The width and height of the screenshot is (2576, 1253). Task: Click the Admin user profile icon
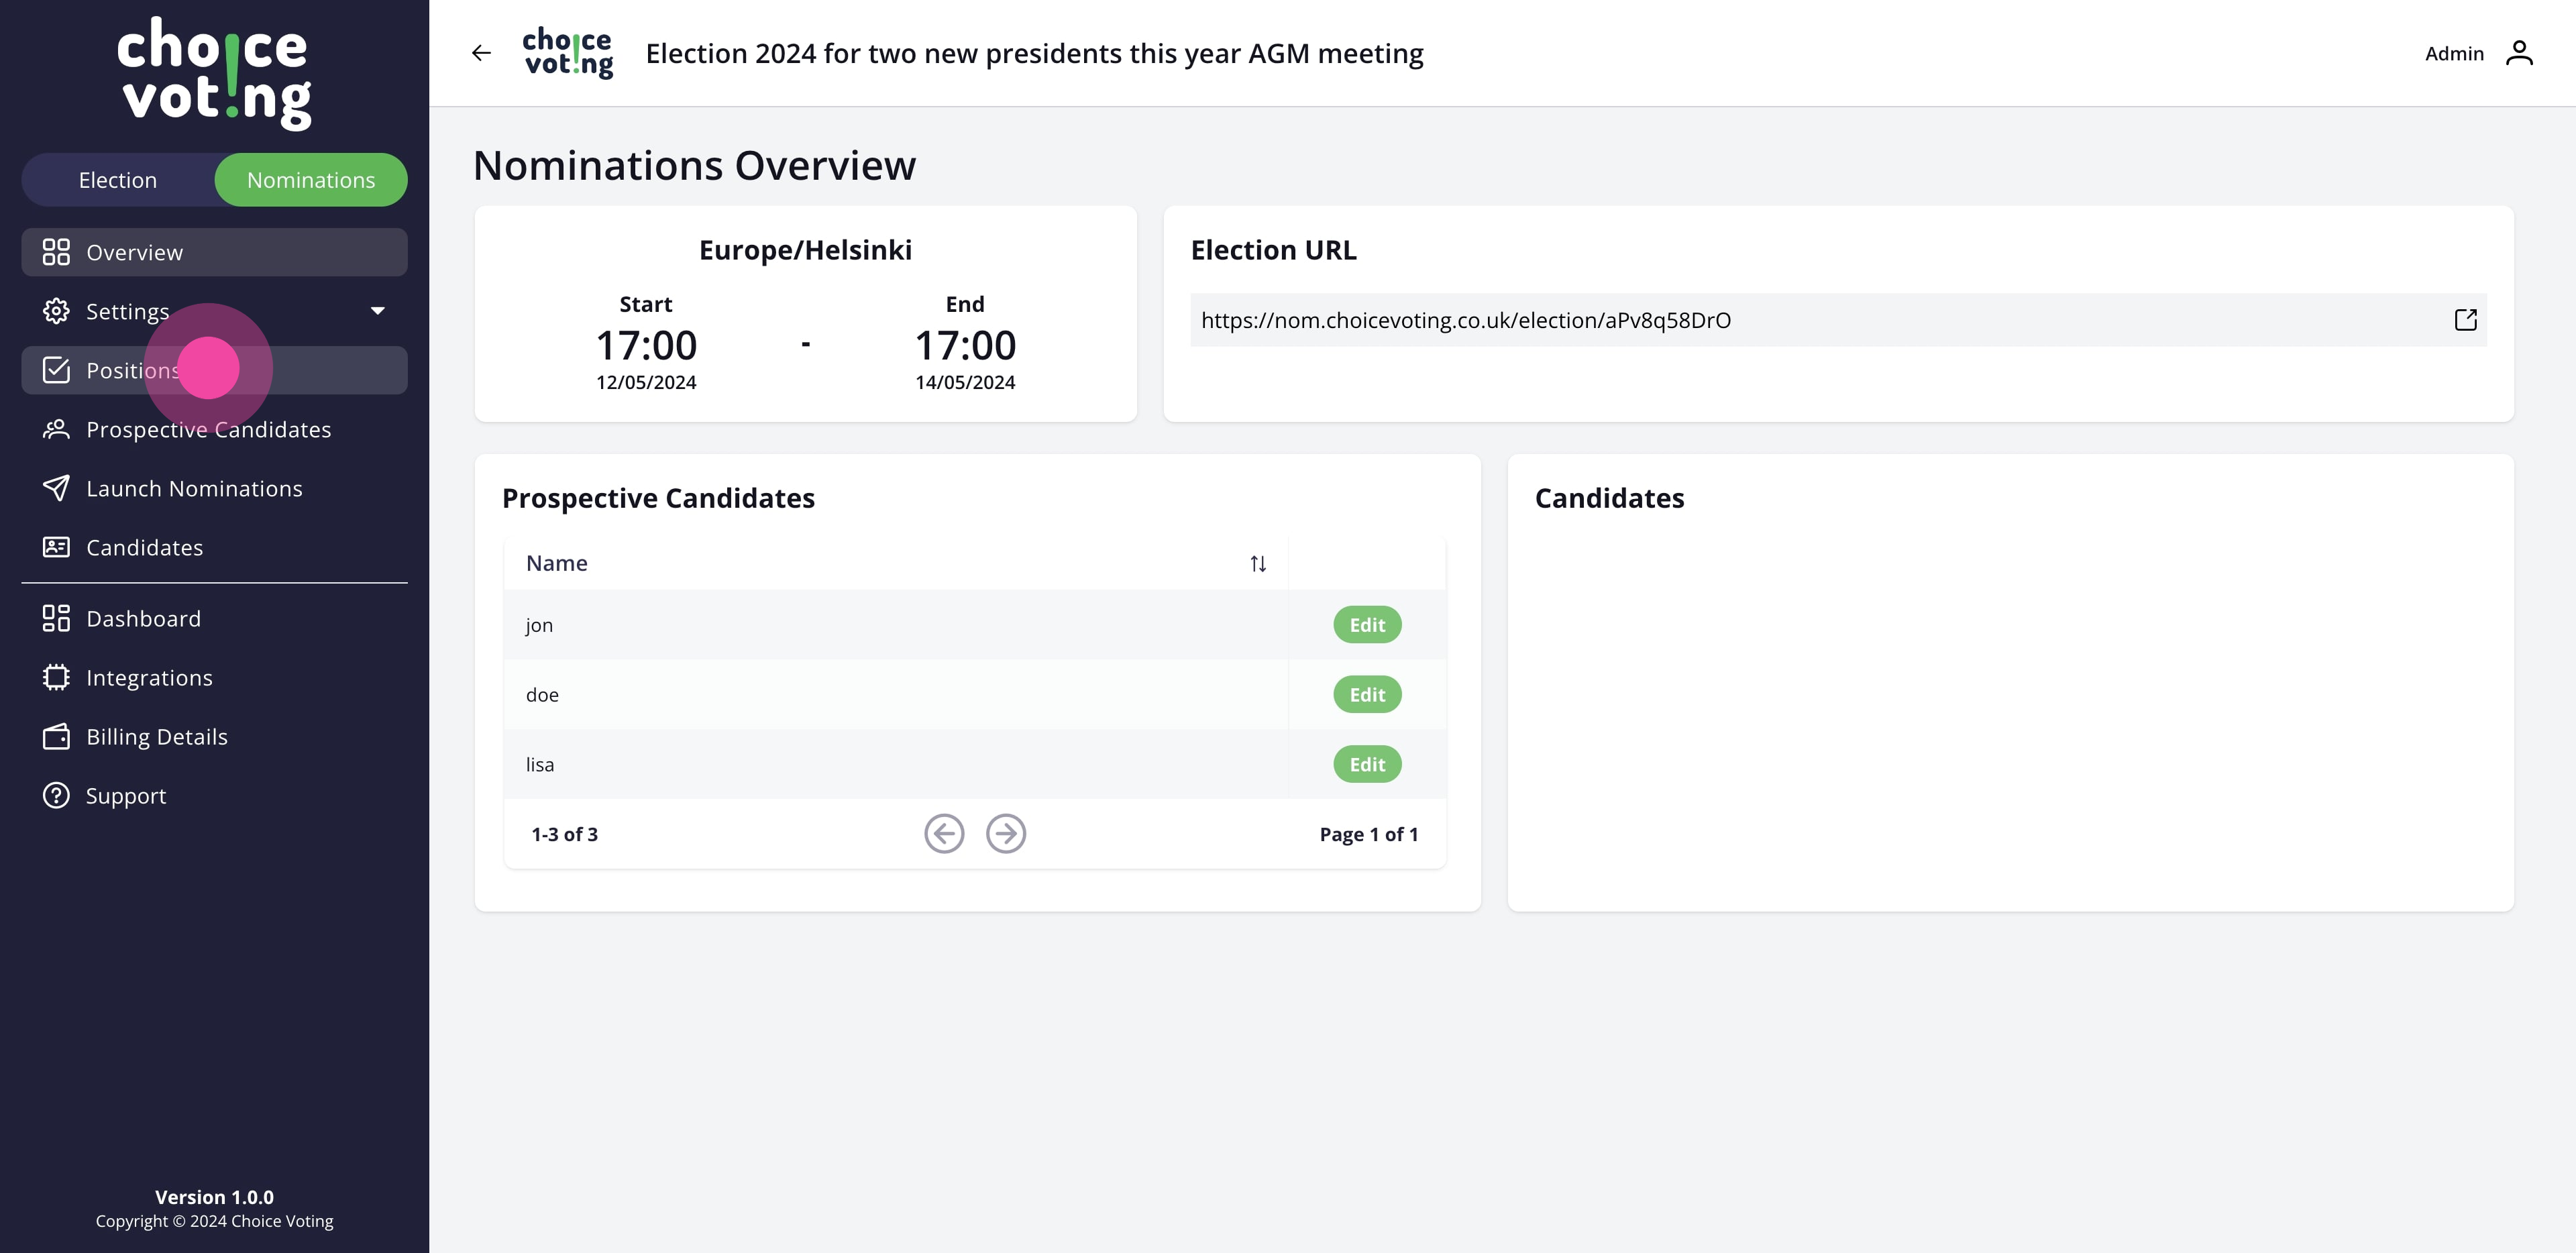point(2518,53)
